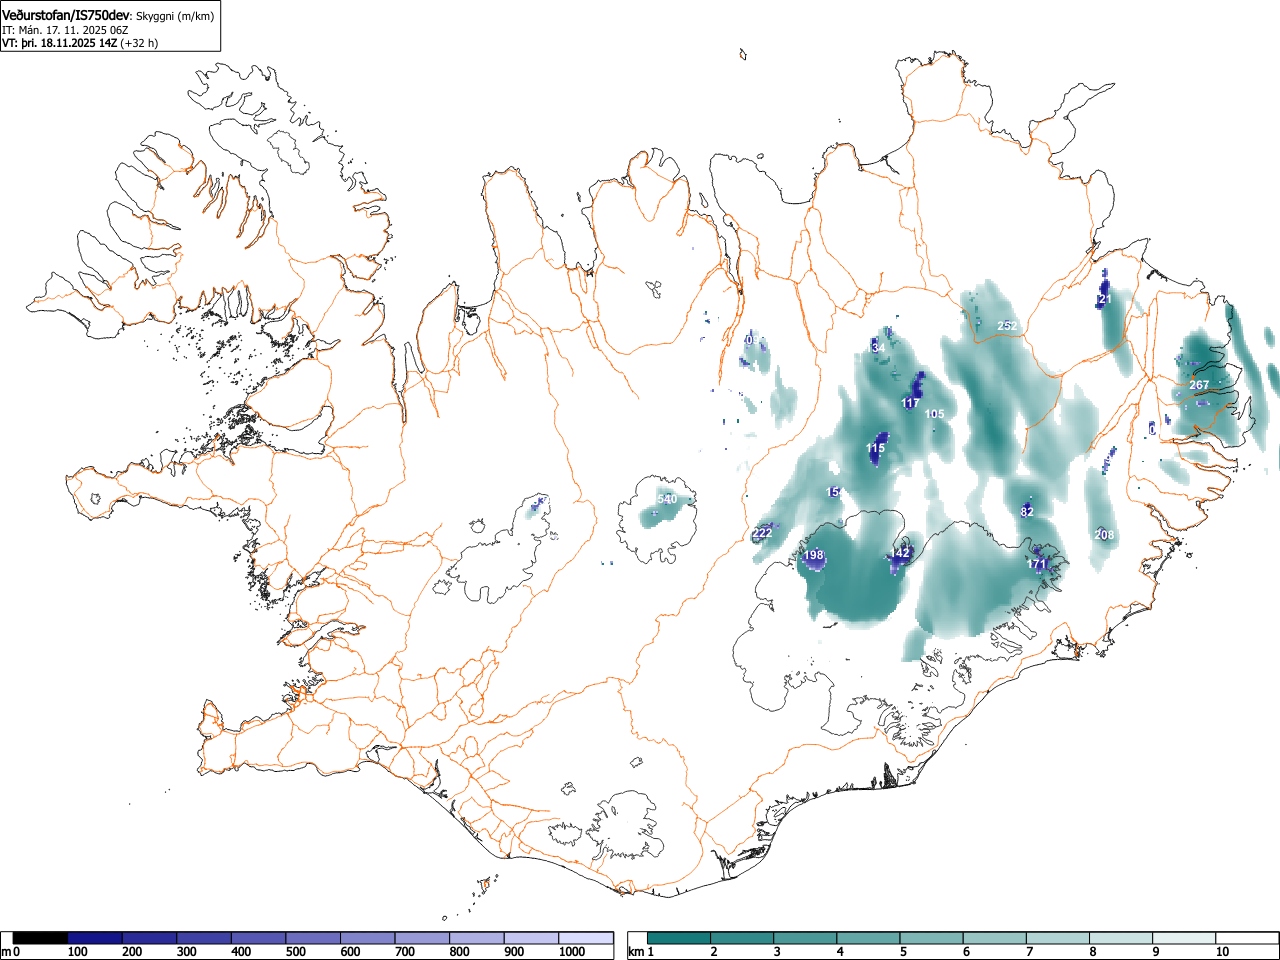The width and height of the screenshot is (1280, 960).
Task: Click the 198 visibility value on the map
Action: (x=813, y=555)
